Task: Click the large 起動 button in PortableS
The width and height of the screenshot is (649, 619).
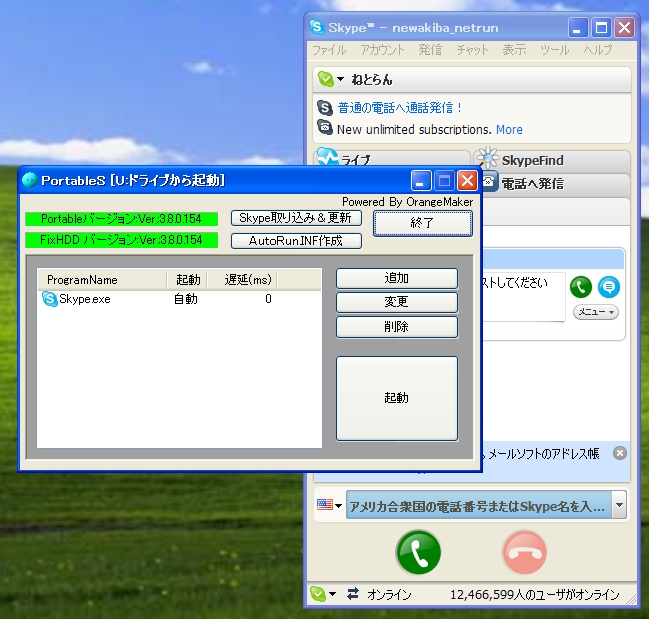Action: click(397, 398)
